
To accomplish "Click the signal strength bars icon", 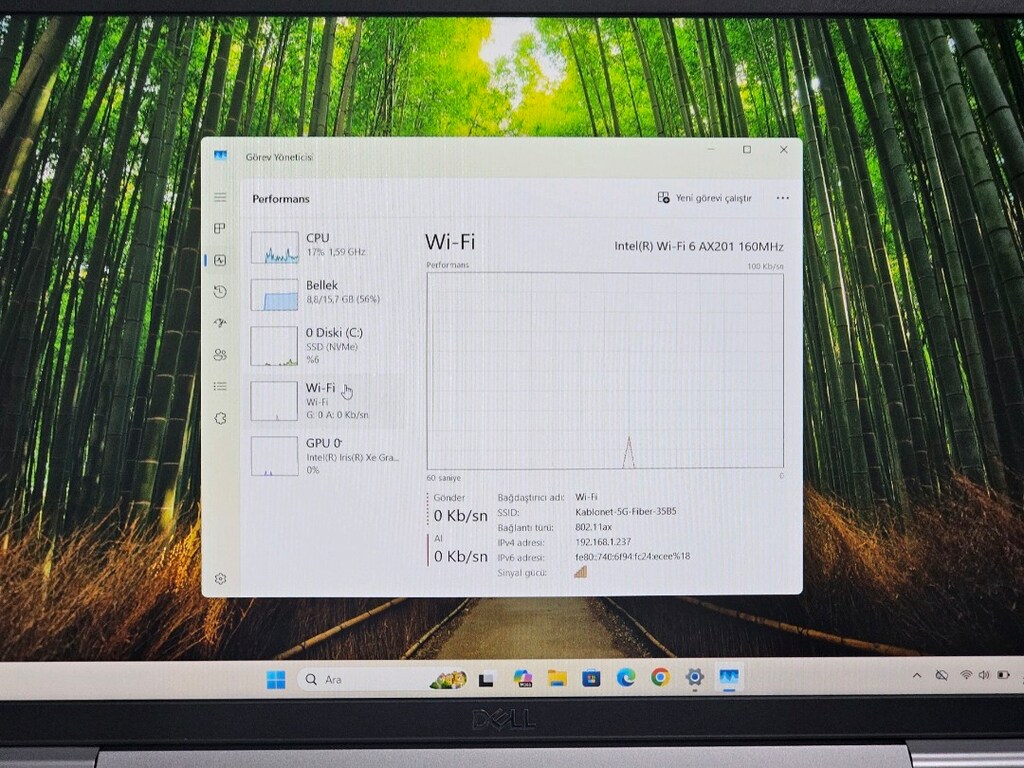I will coord(581,572).
